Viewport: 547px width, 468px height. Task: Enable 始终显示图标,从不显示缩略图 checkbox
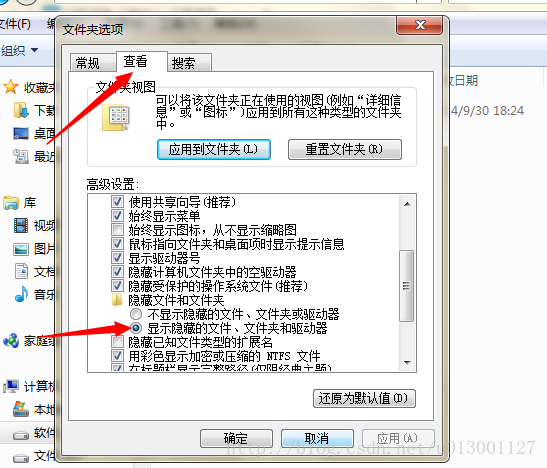pyautogui.click(x=117, y=229)
